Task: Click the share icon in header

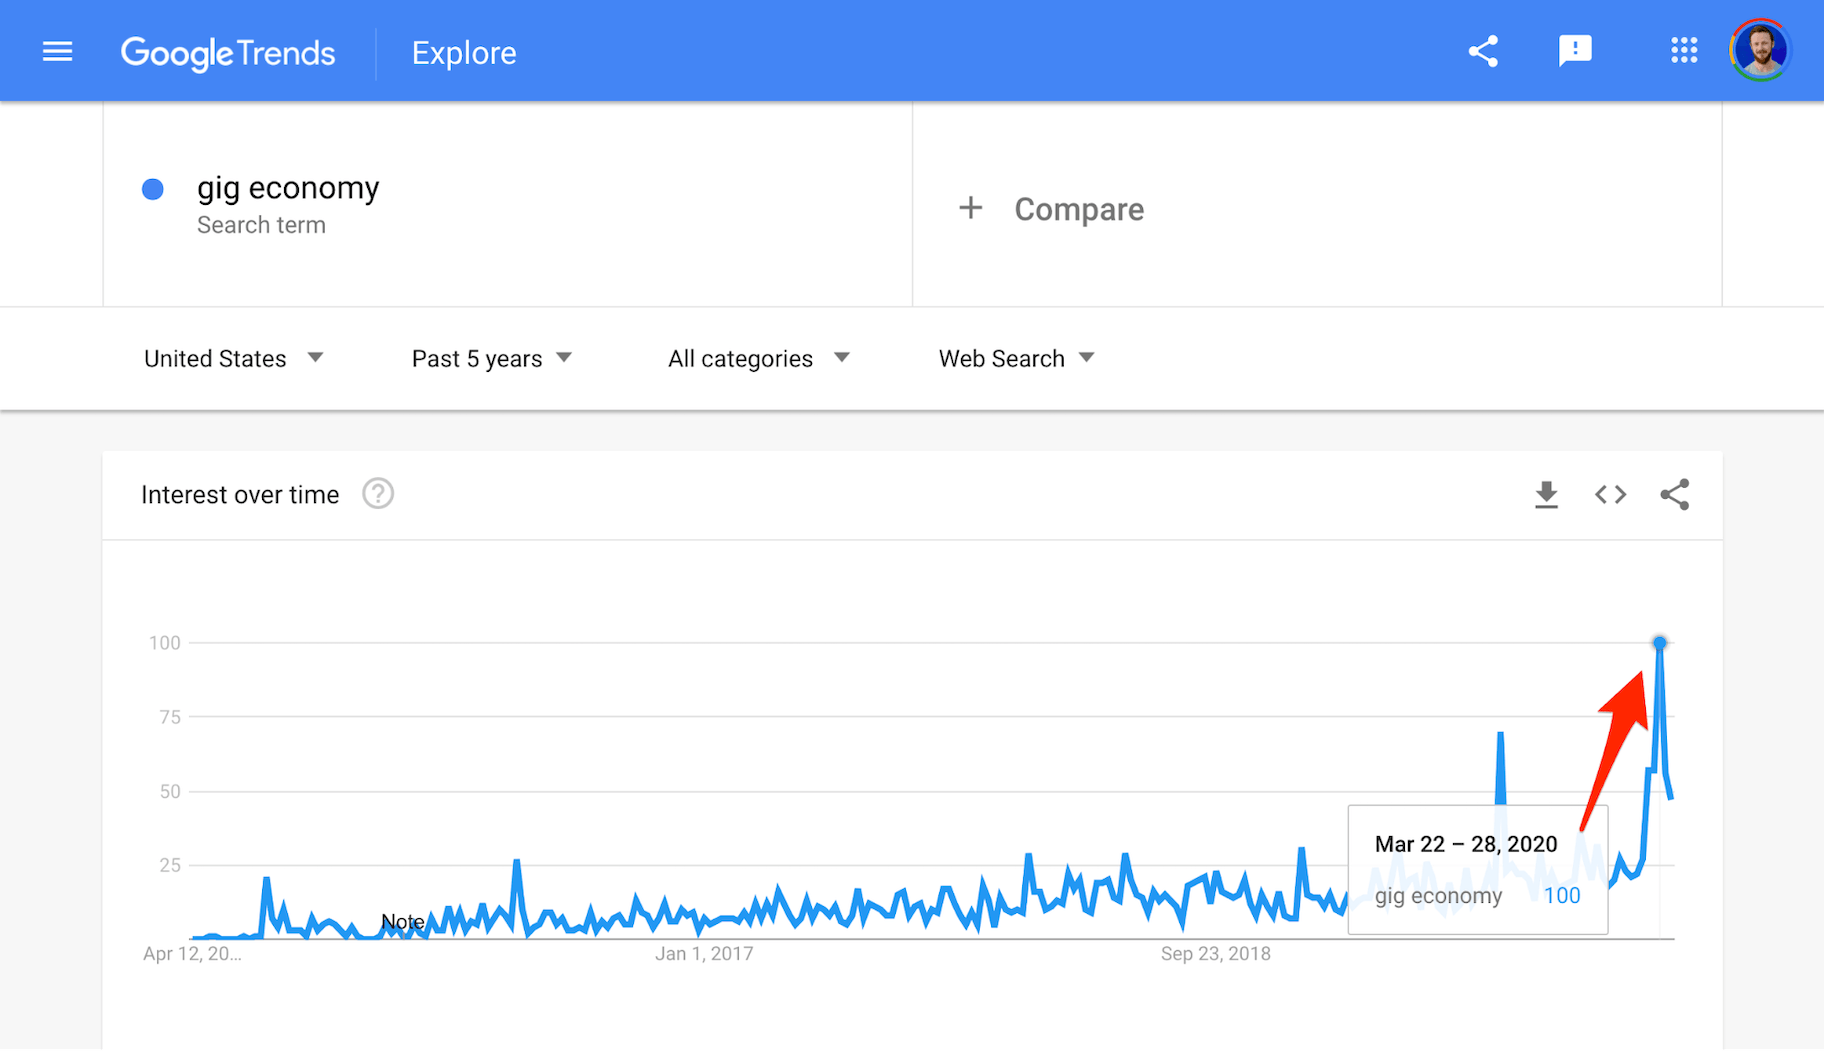Action: [1483, 52]
